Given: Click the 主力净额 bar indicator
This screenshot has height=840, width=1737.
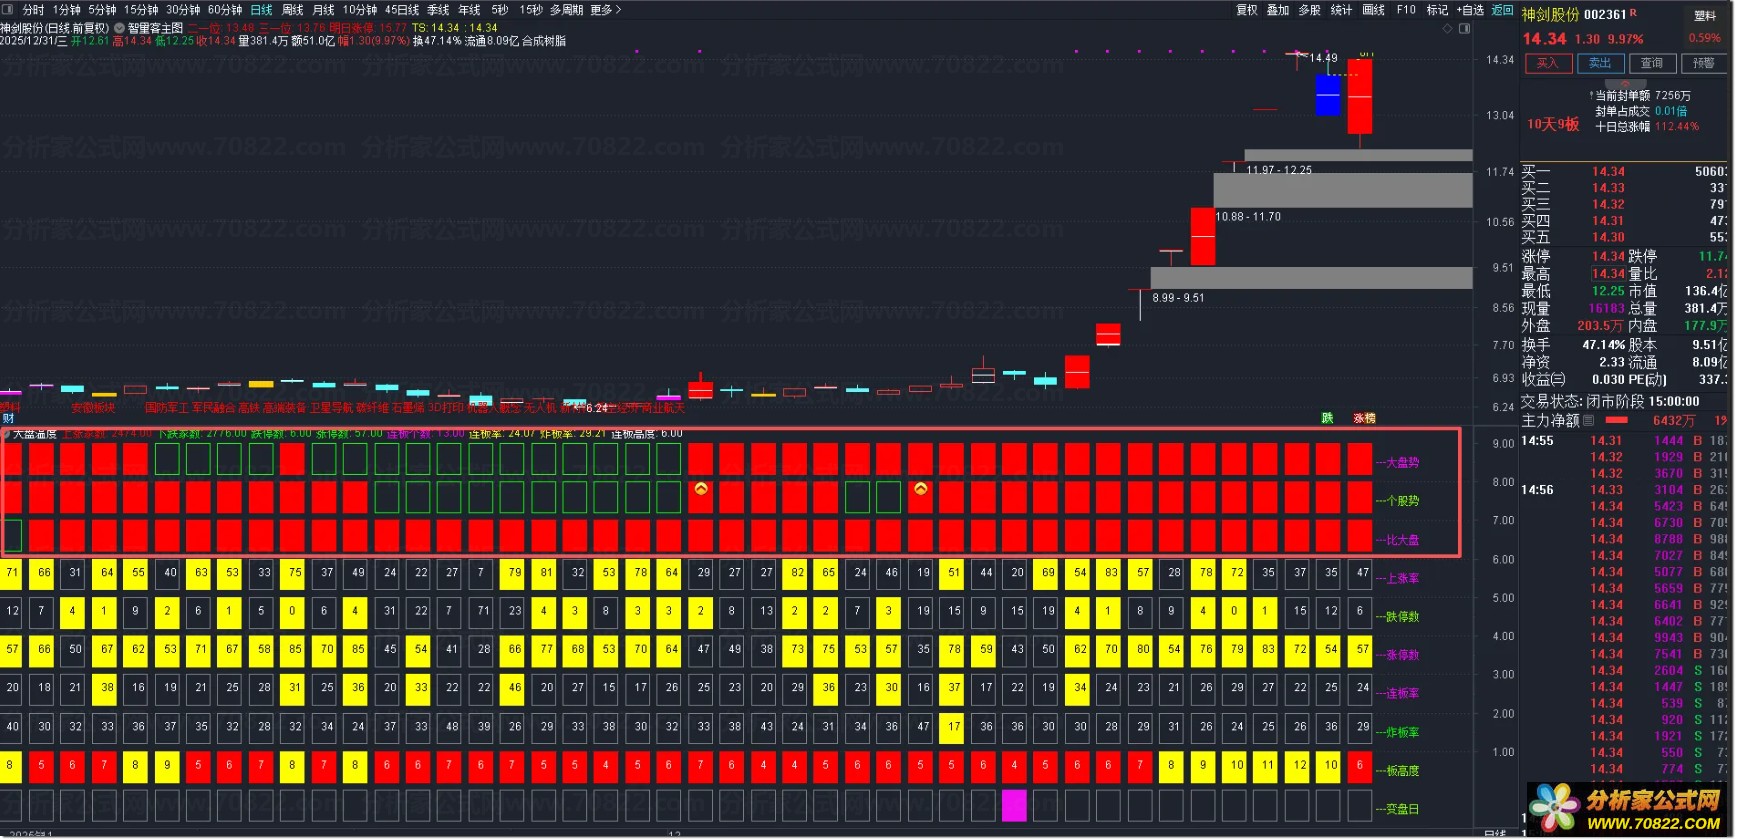Looking at the screenshot, I should [x=1616, y=421].
